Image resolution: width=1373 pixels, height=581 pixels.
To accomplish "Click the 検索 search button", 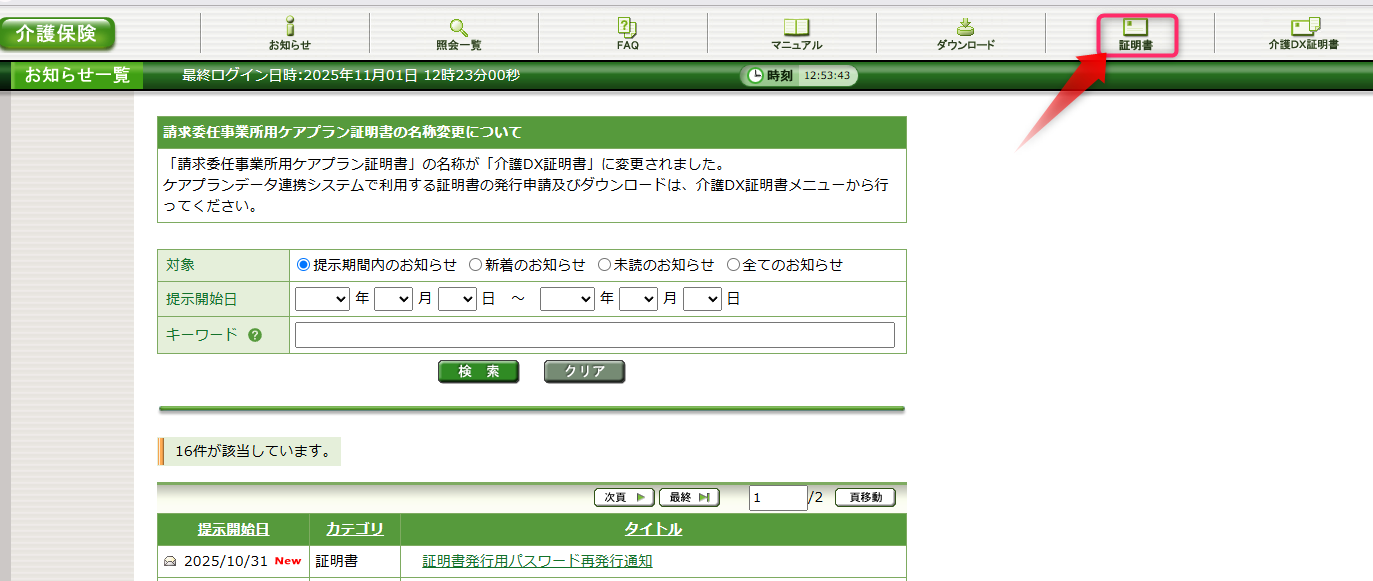I will [x=478, y=372].
